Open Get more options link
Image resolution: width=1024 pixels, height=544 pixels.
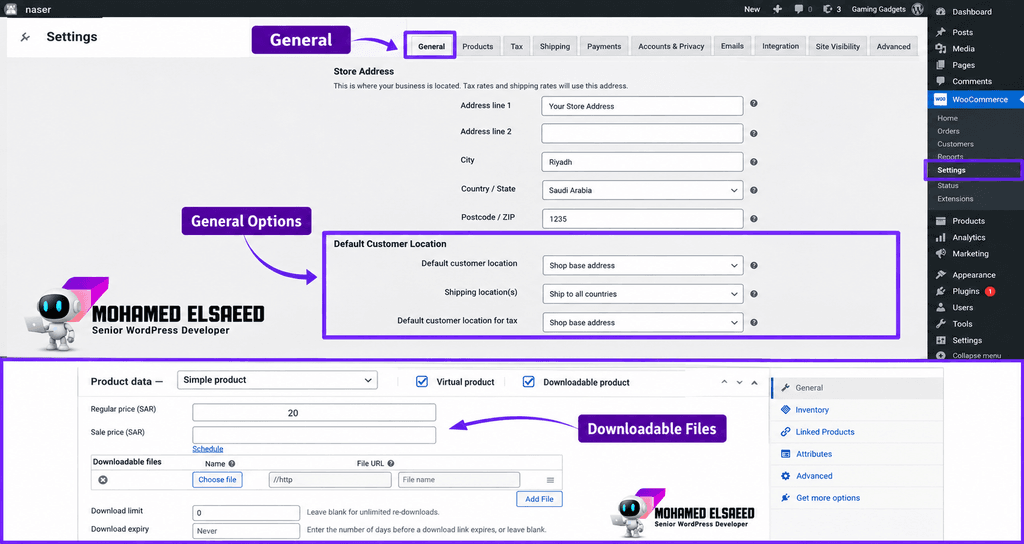pyautogui.click(x=828, y=498)
